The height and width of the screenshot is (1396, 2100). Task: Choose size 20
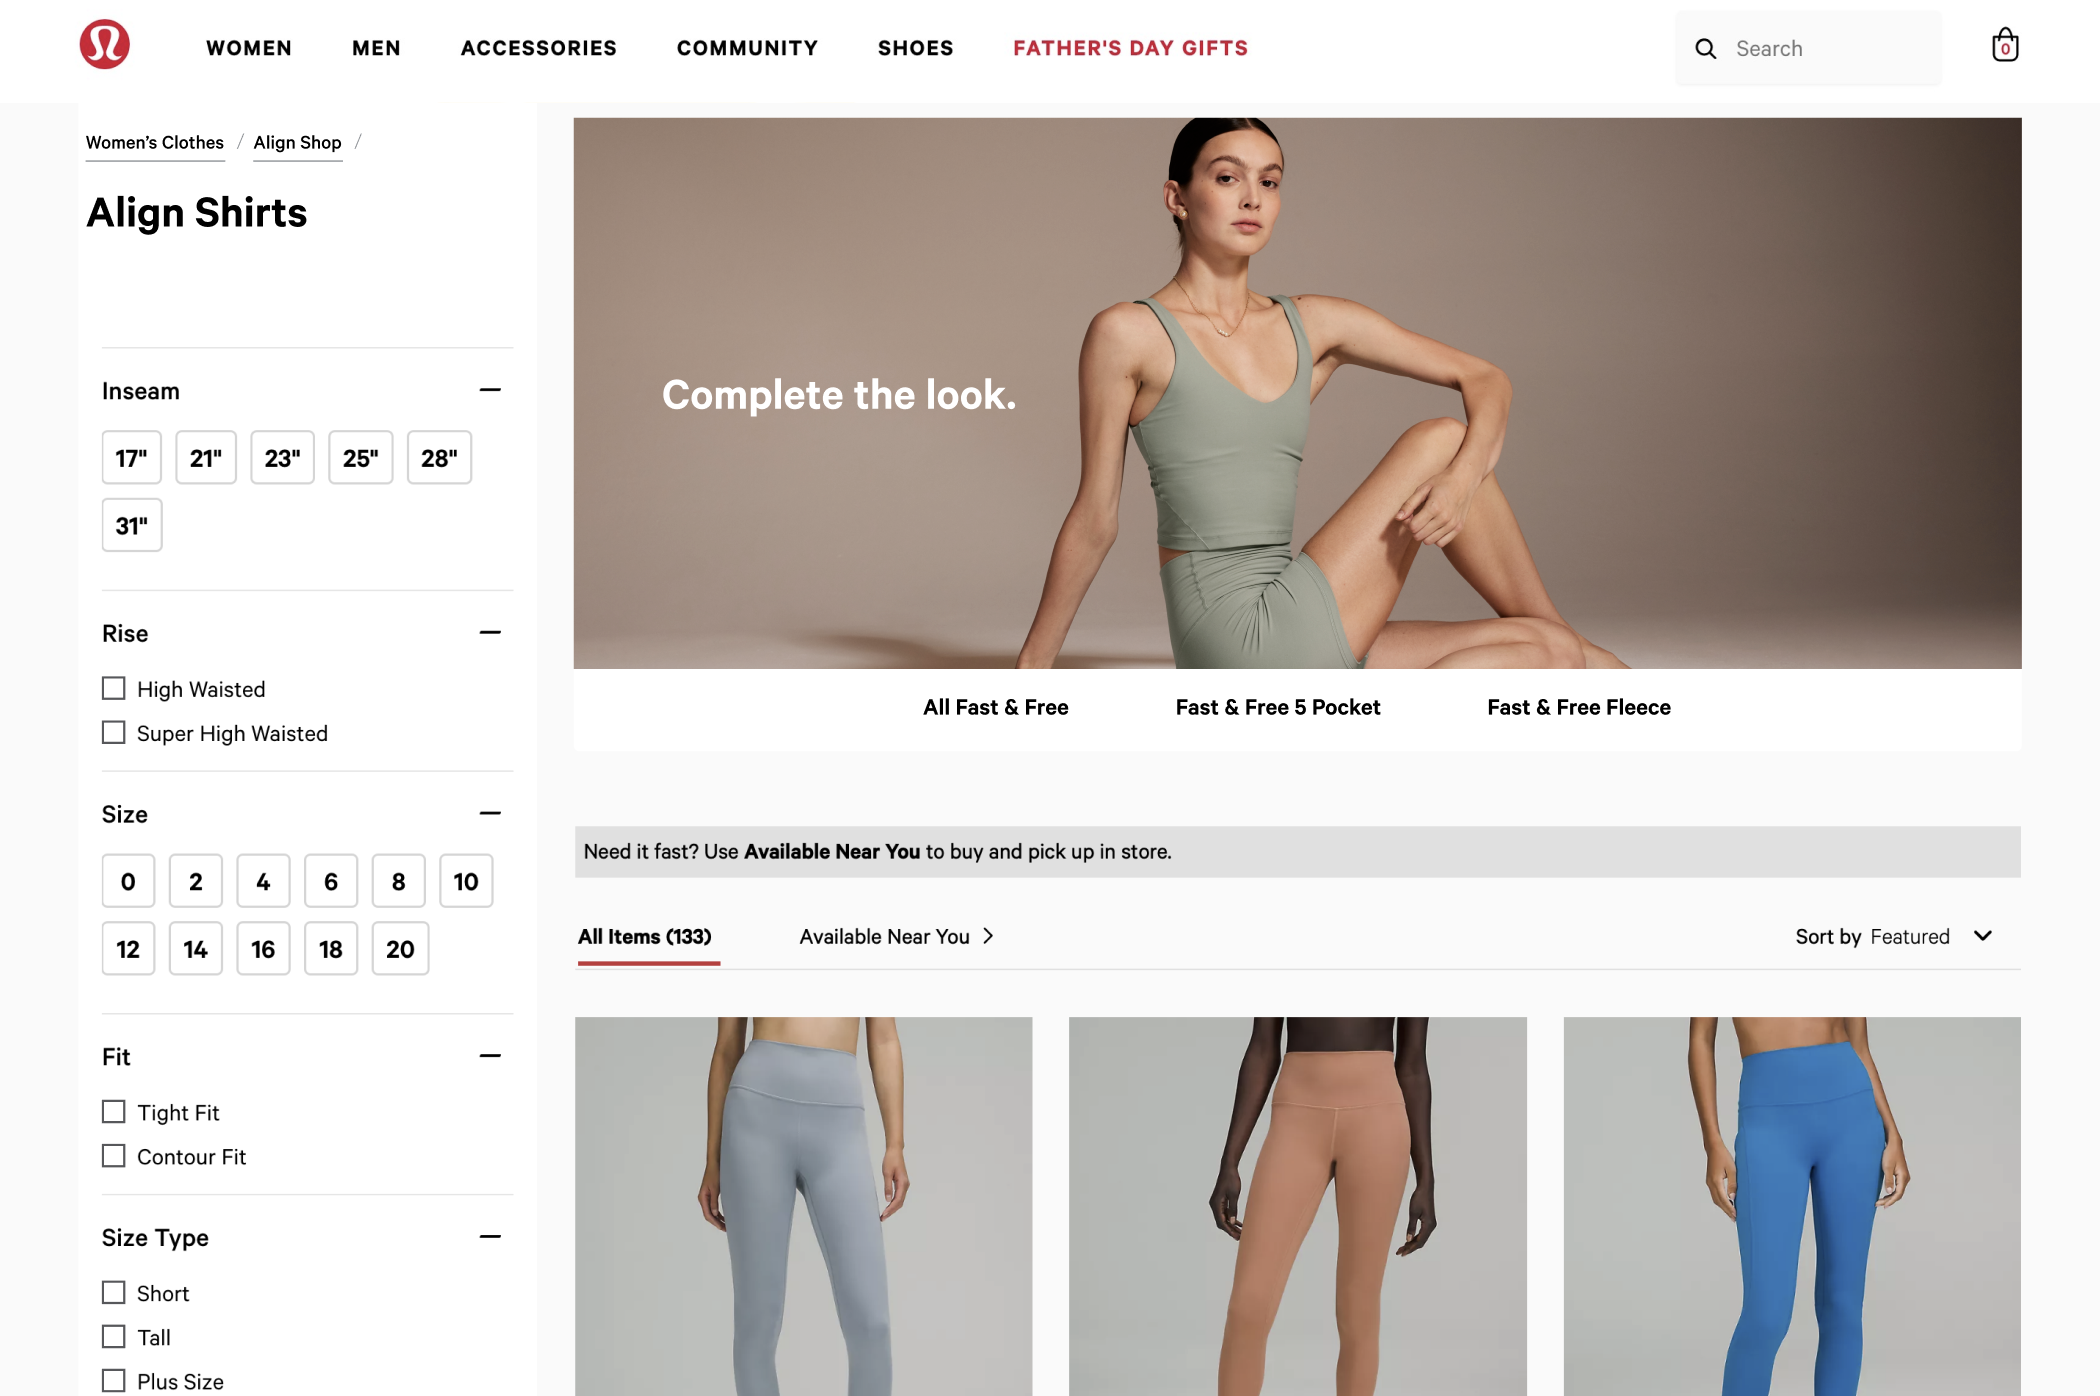pos(401,949)
